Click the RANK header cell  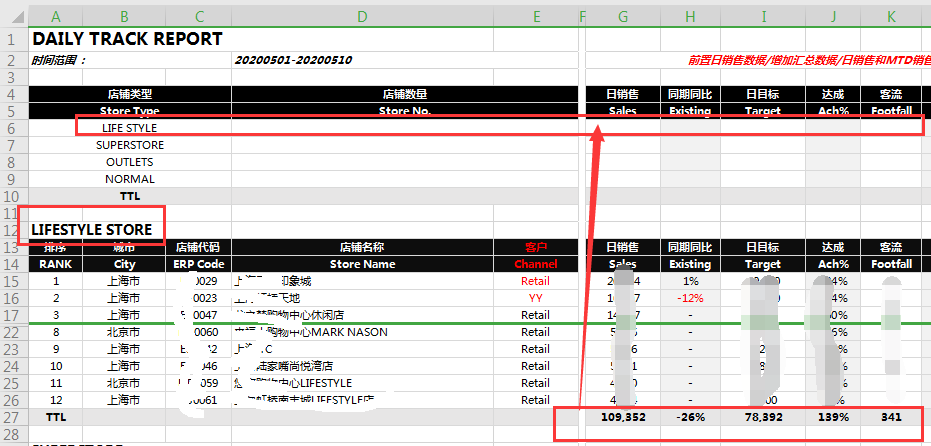(x=56, y=264)
